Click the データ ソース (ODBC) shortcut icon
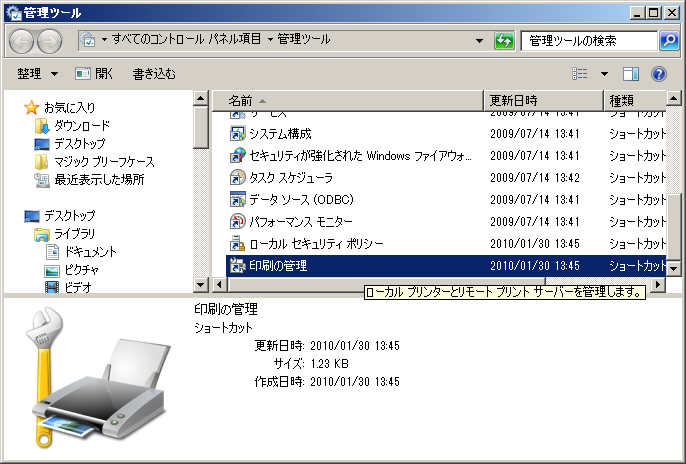This screenshot has width=686, height=464. (238, 199)
